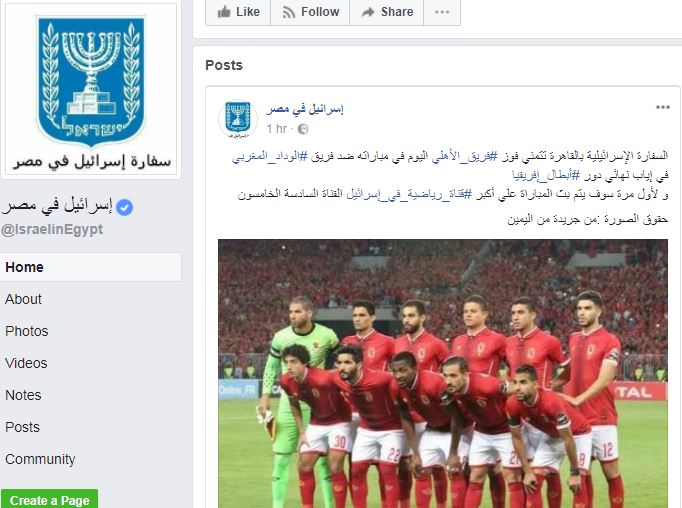Viewport: 682px width, 508px height.
Task: Click the post author name link
Action: pyautogui.click(x=305, y=109)
